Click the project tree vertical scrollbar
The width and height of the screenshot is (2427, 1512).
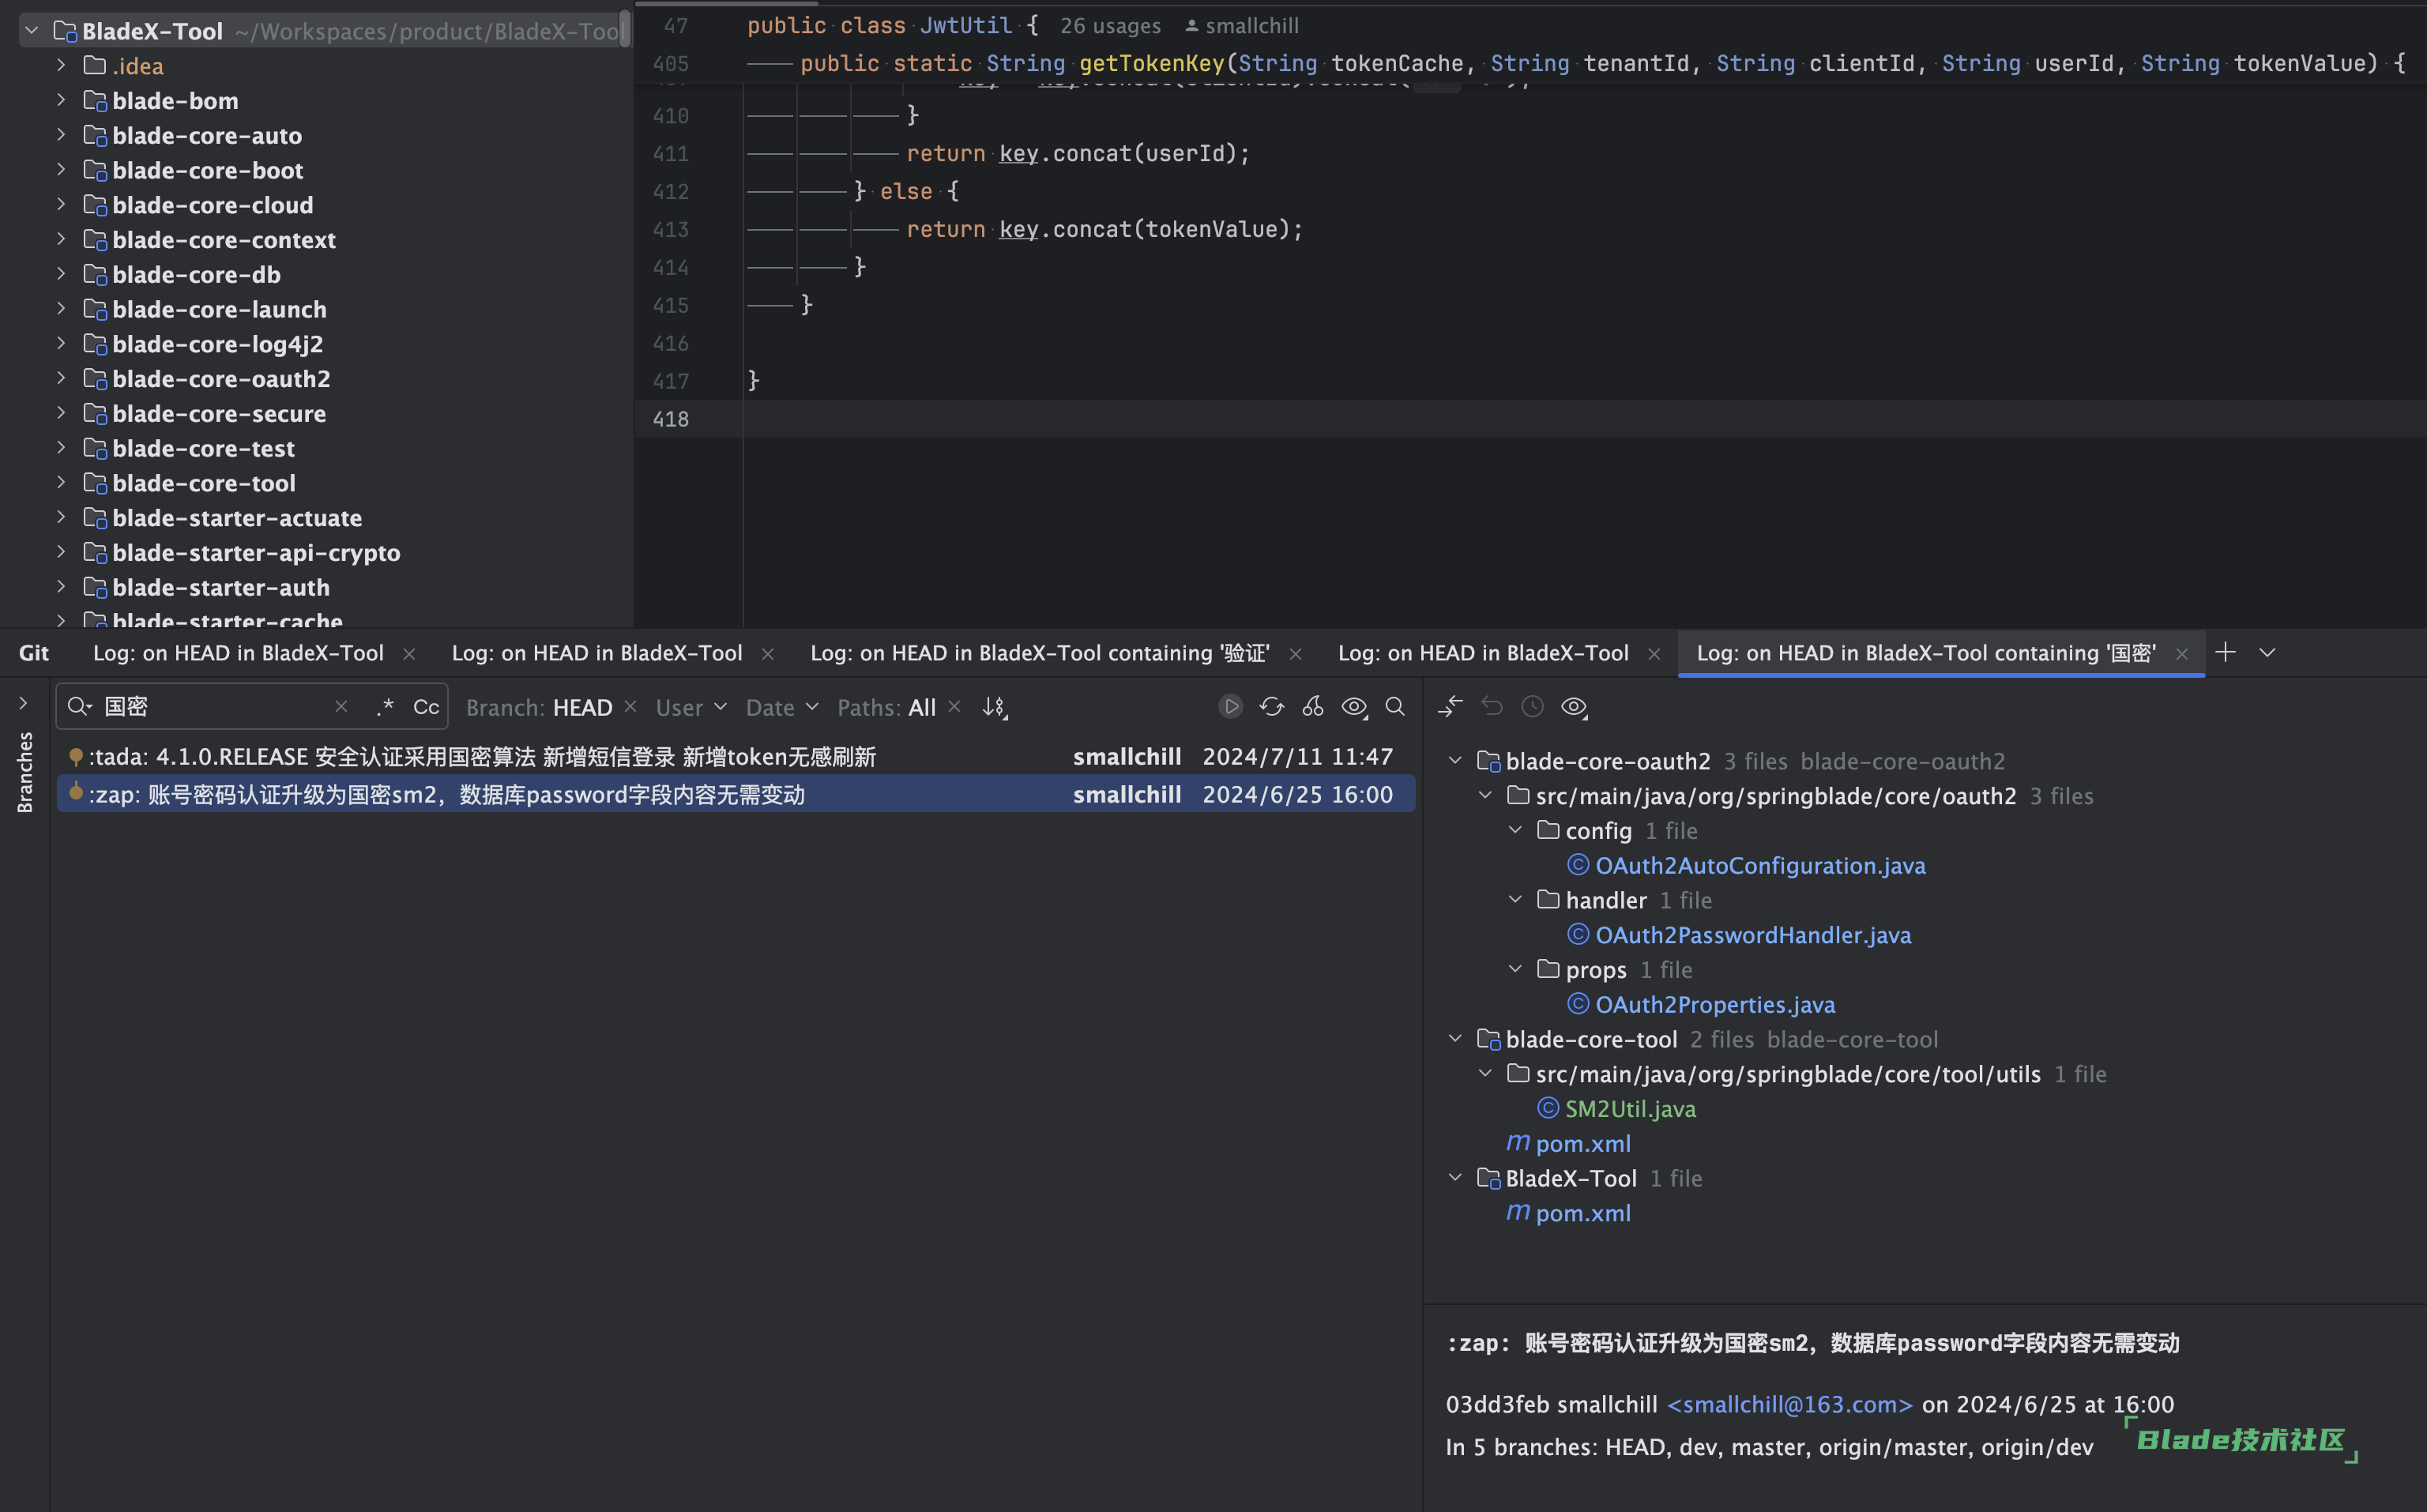(x=625, y=28)
